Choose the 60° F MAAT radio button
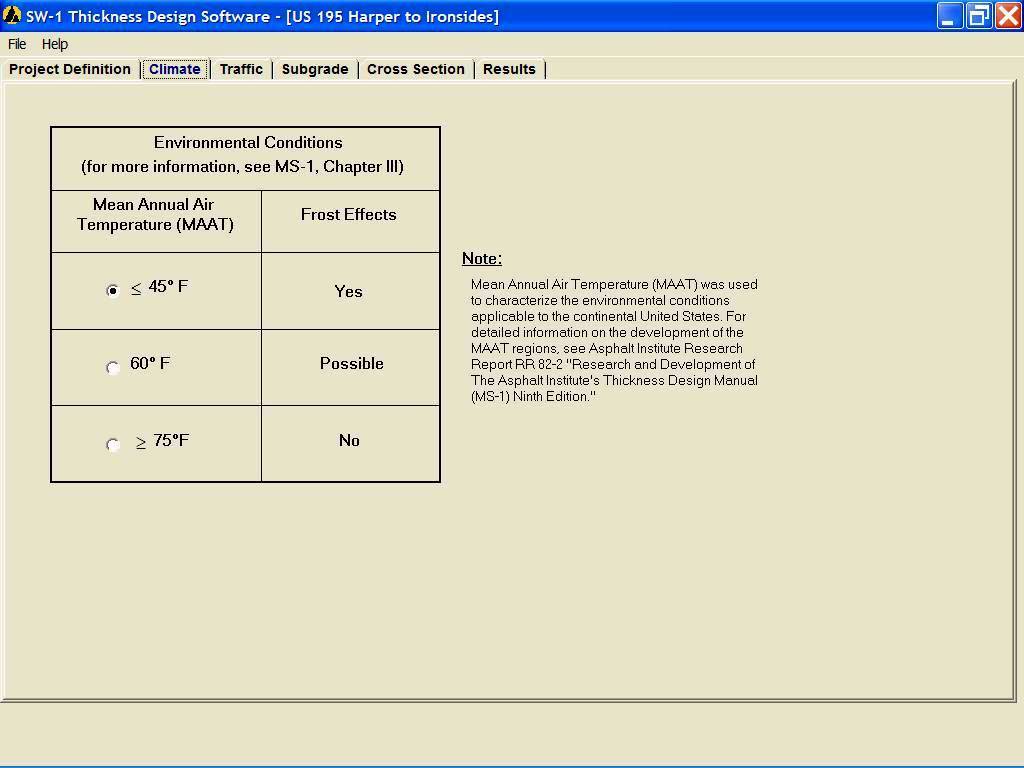The width and height of the screenshot is (1024, 768). point(112,367)
